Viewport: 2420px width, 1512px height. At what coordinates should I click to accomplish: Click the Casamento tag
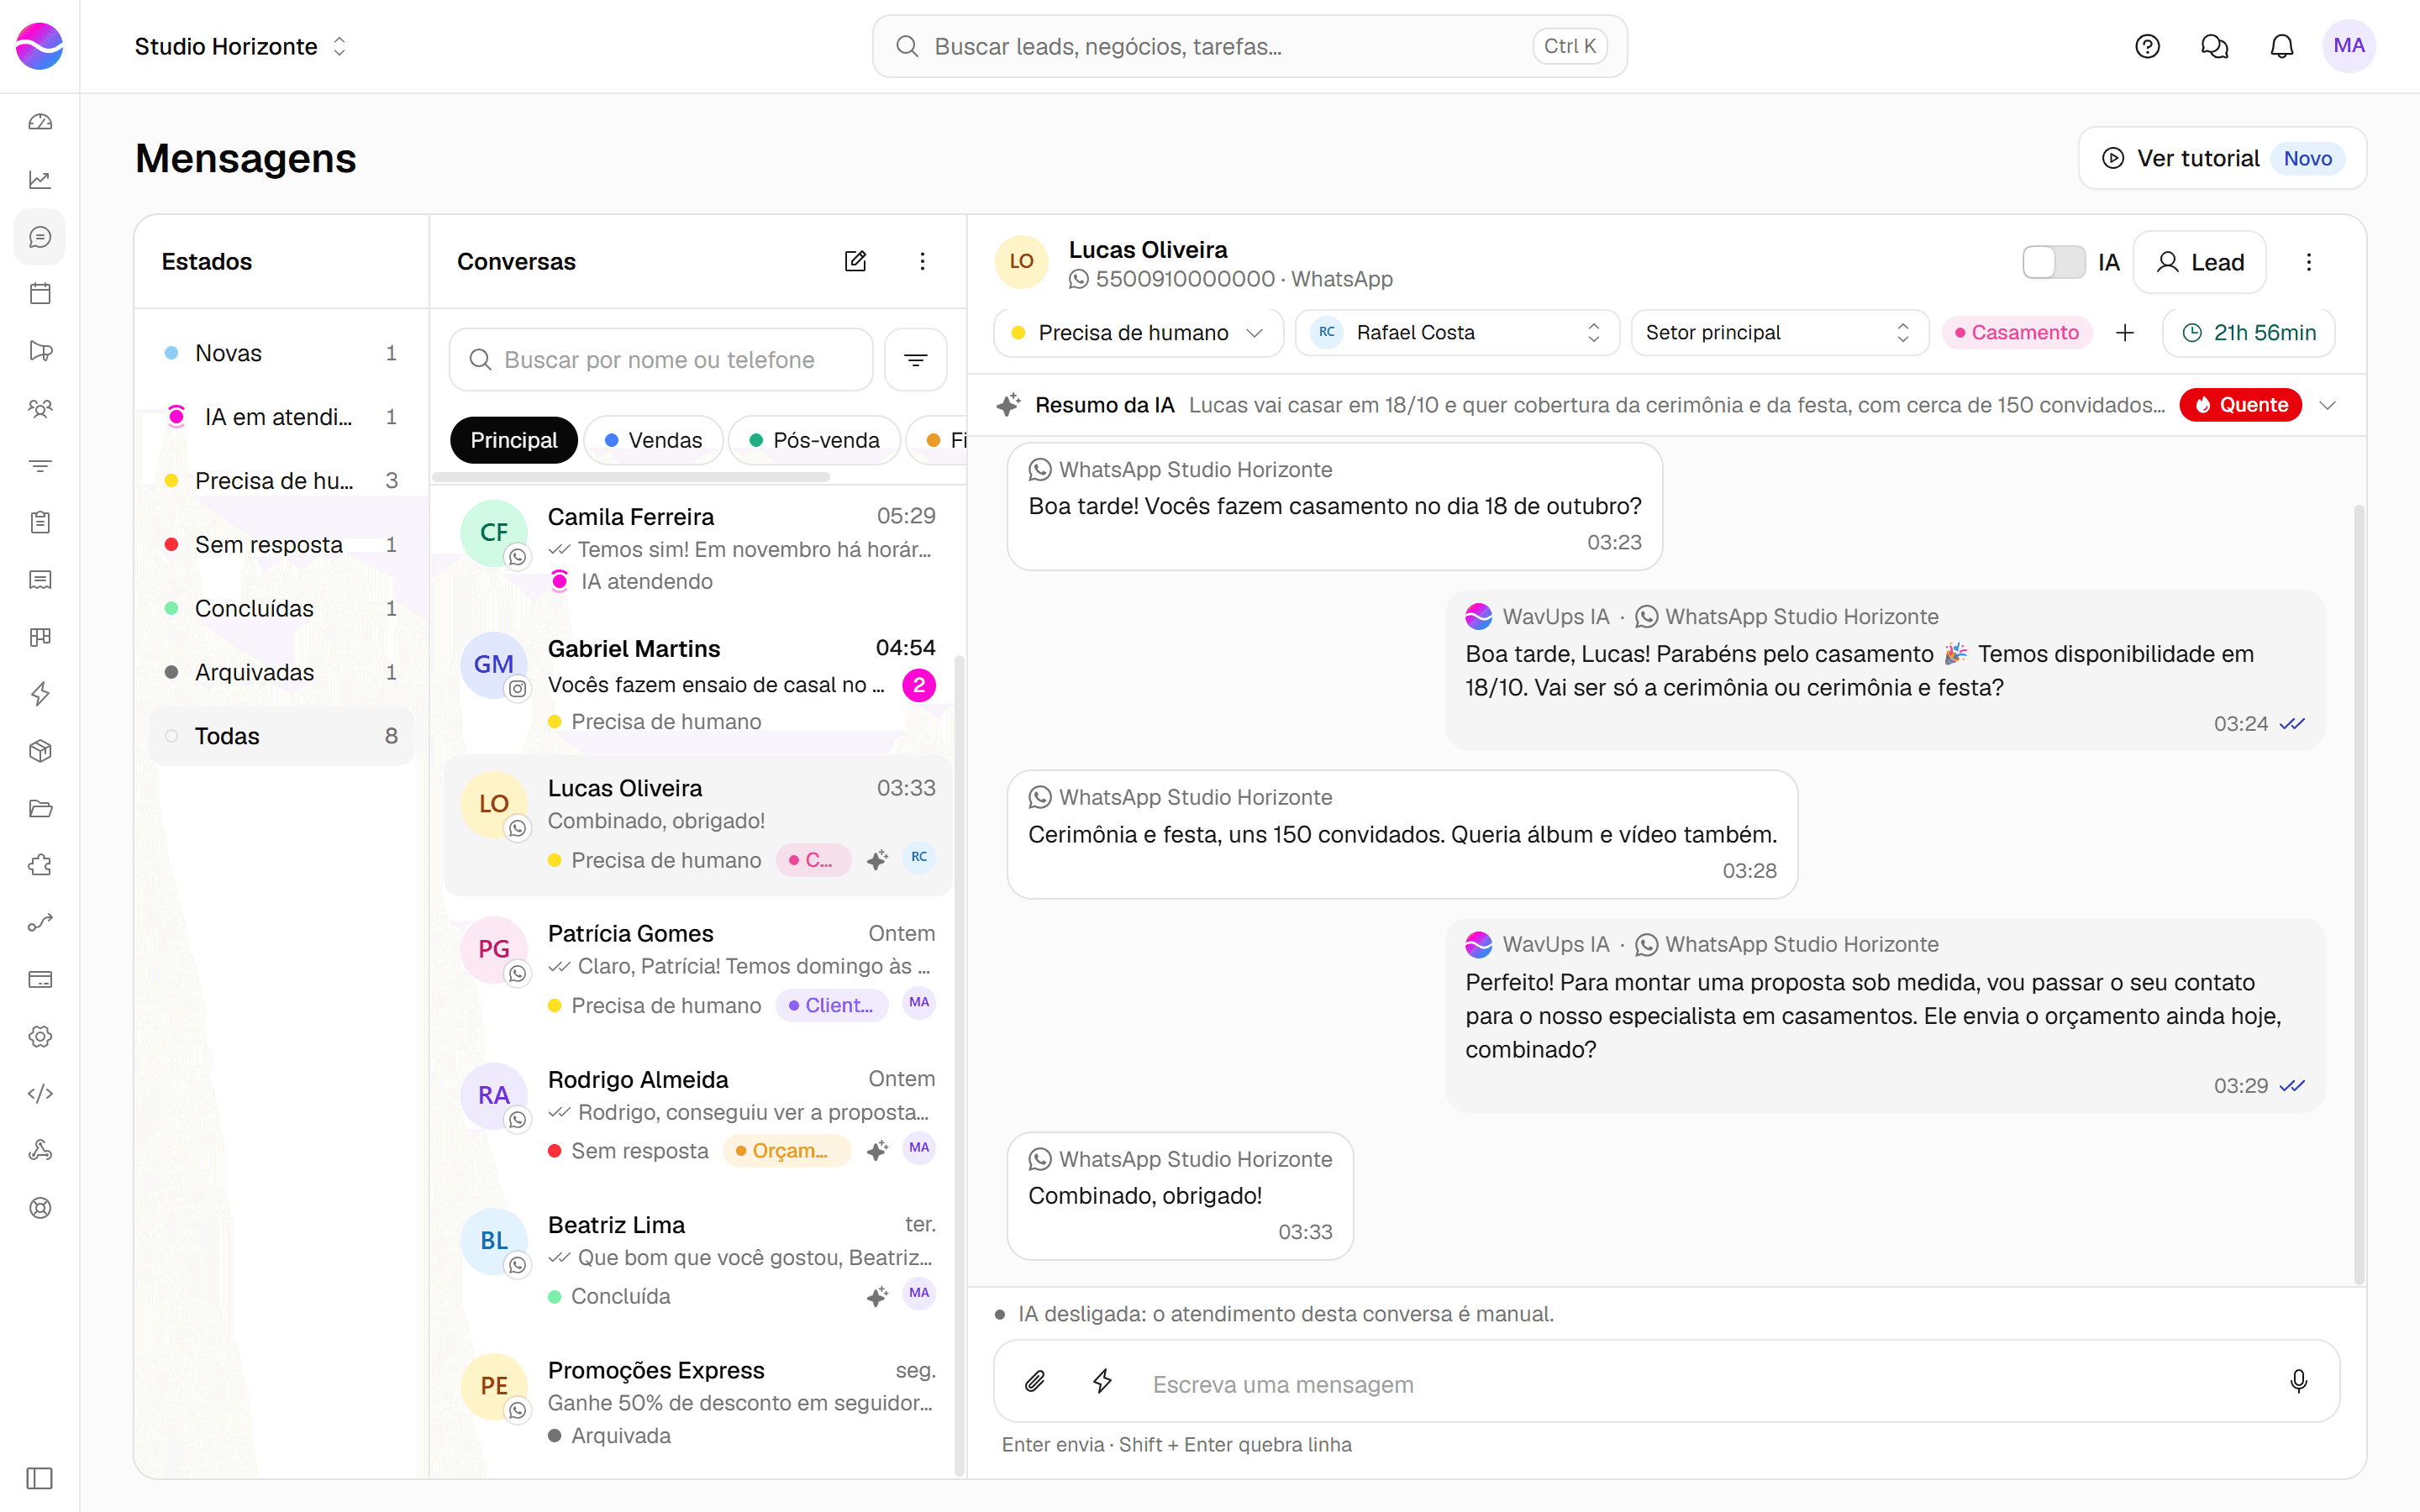pyautogui.click(x=2016, y=333)
